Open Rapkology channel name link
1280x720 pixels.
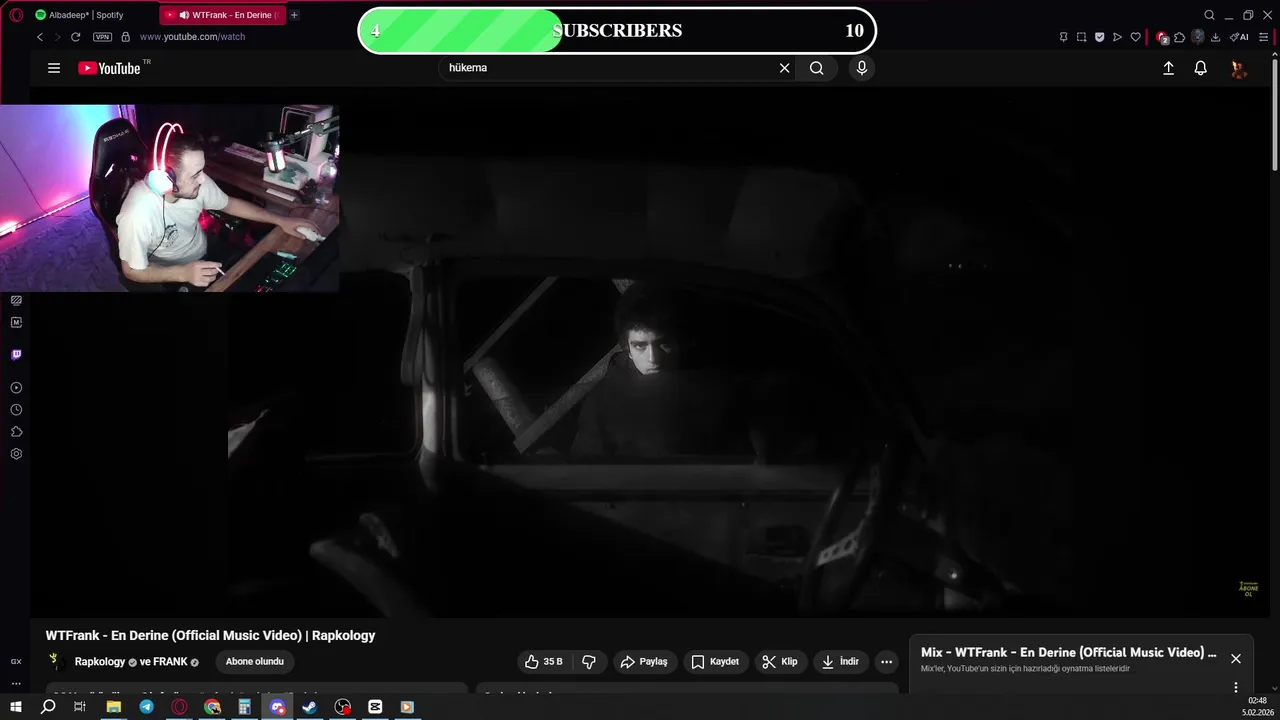100,662
